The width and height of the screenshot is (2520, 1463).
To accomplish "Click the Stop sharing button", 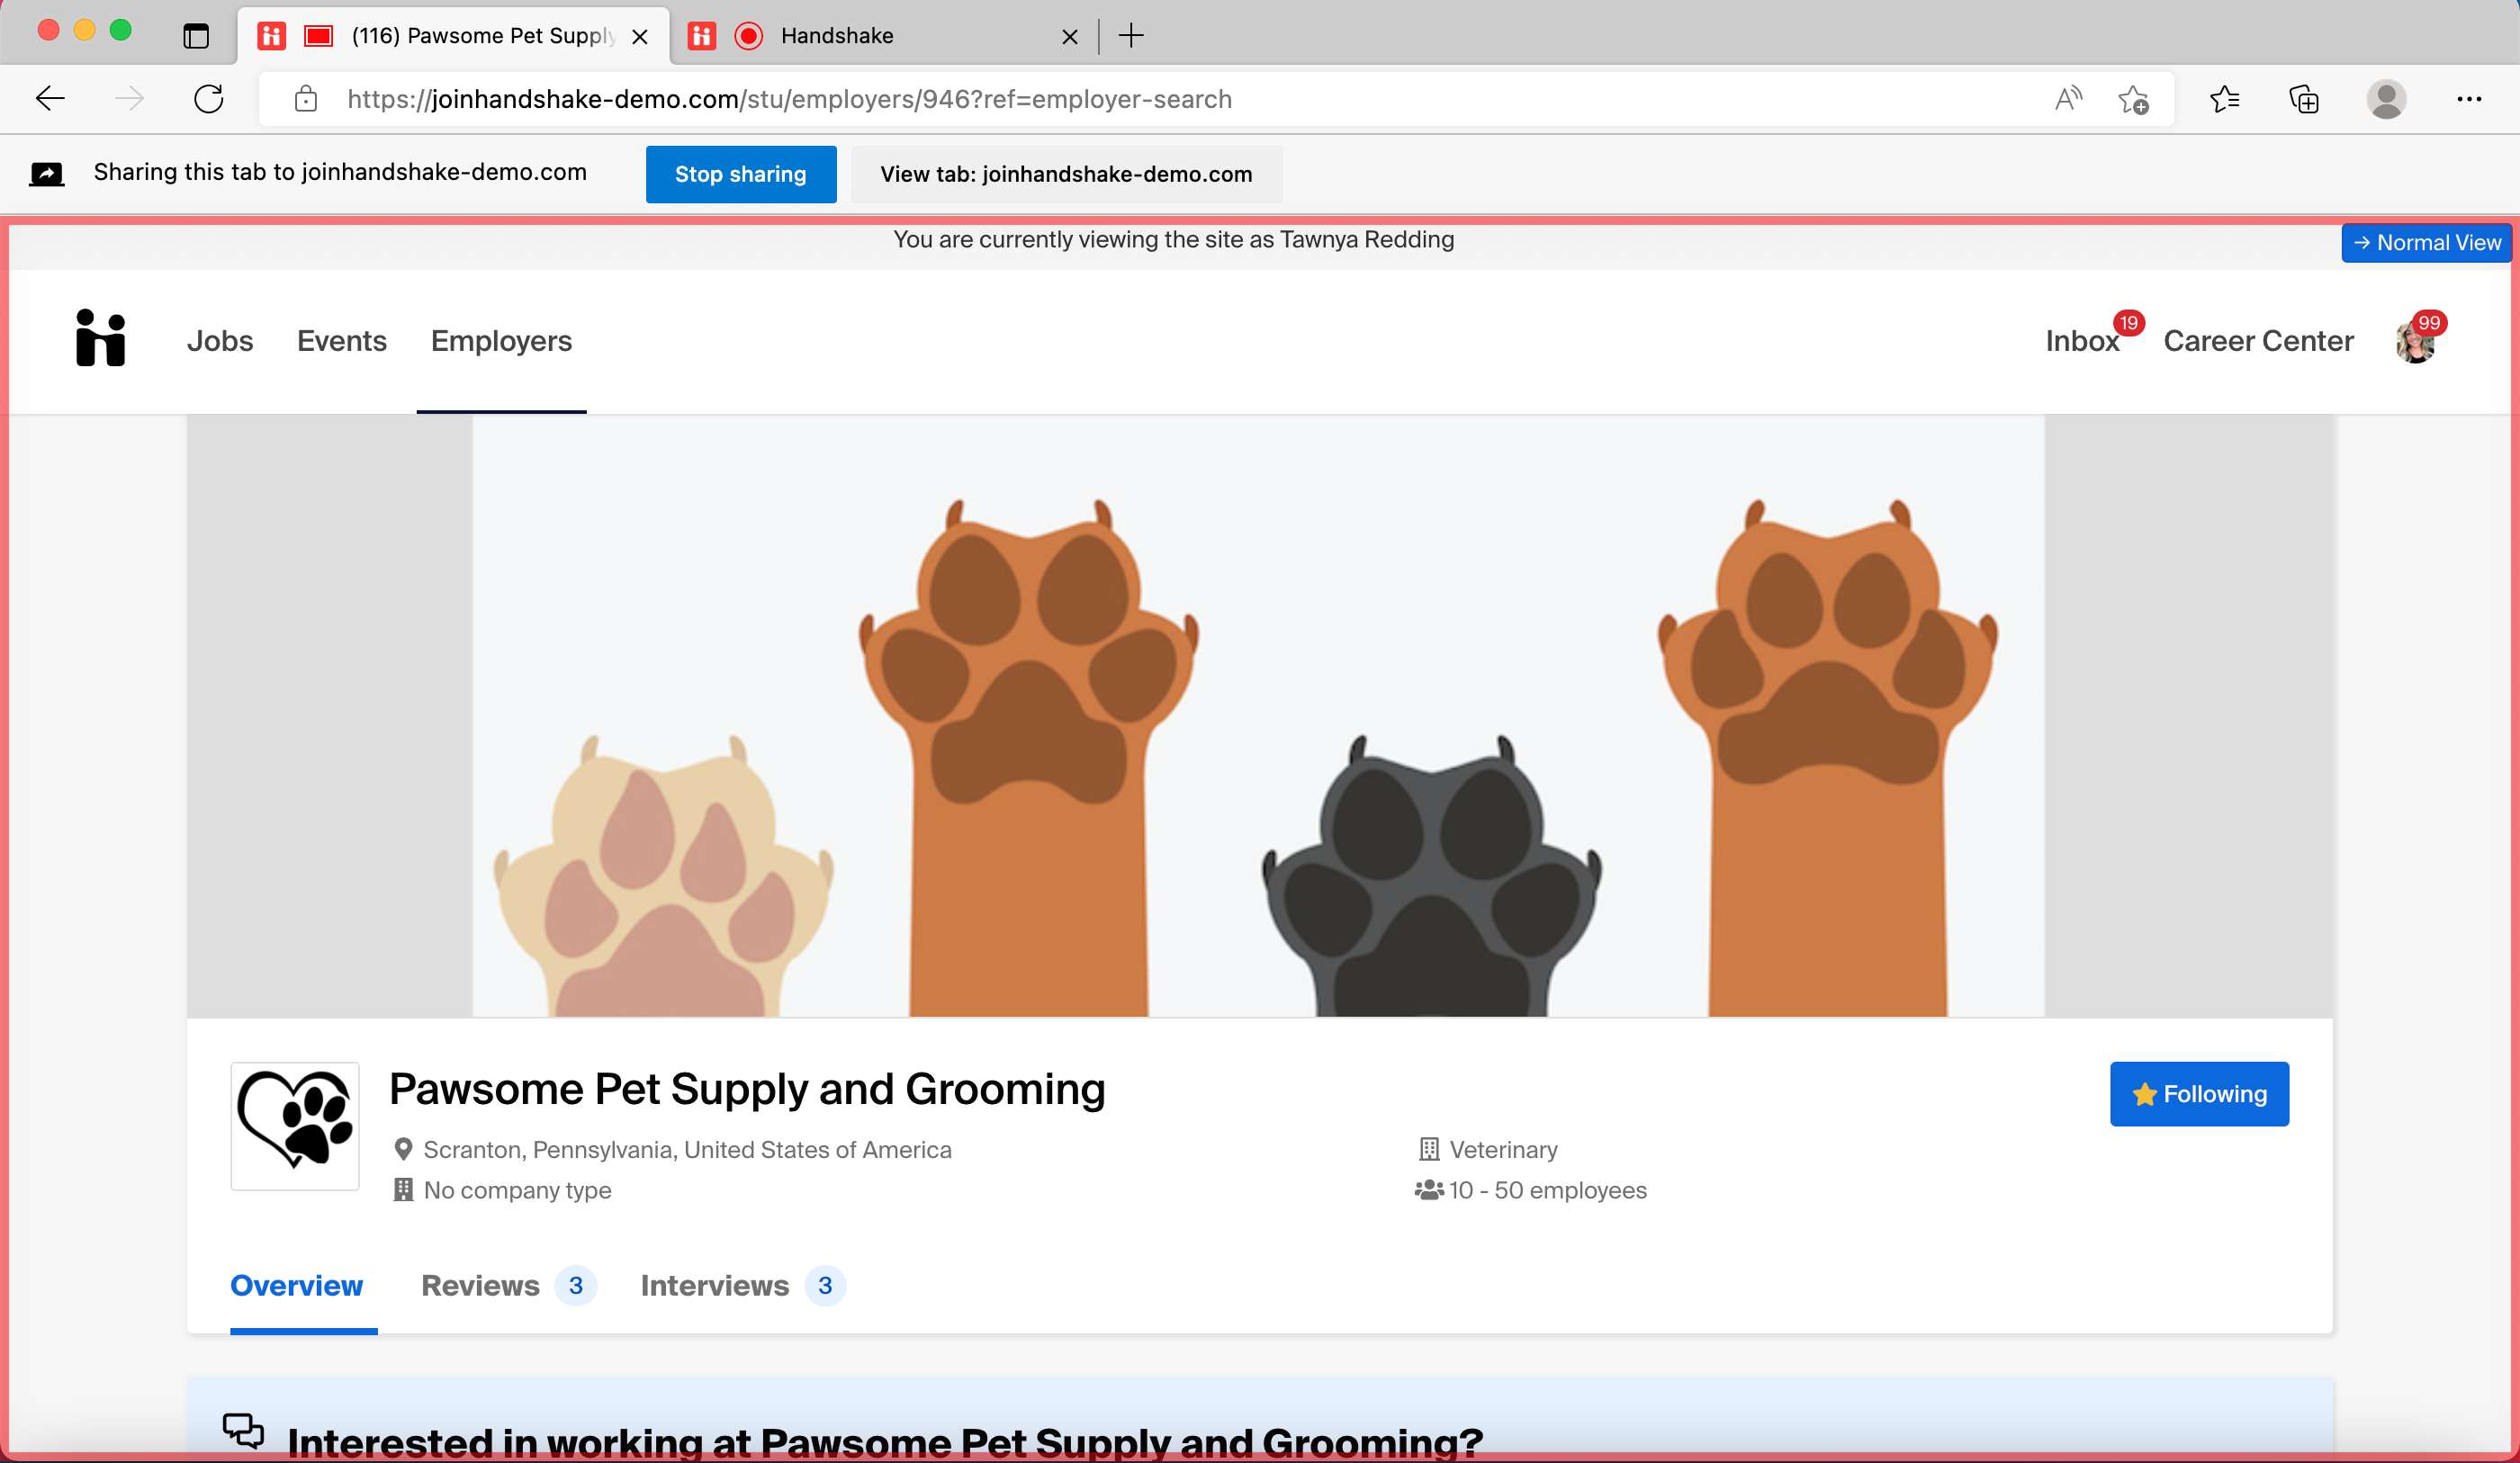I will tap(740, 173).
